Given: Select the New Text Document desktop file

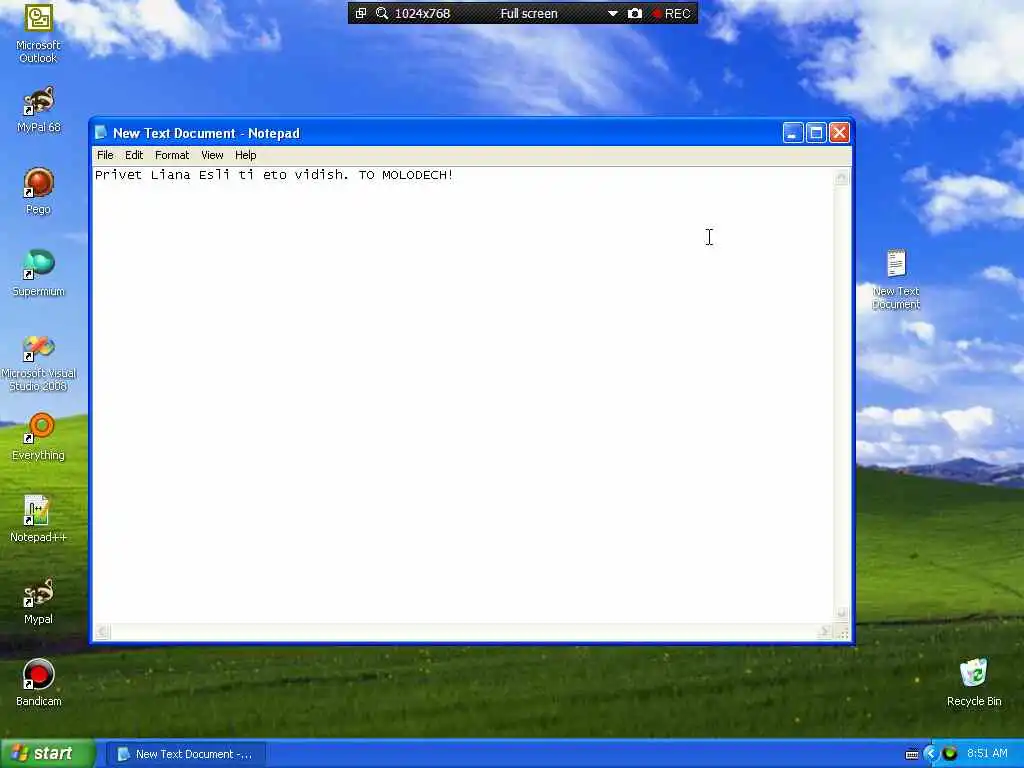Looking at the screenshot, I should coord(896,279).
